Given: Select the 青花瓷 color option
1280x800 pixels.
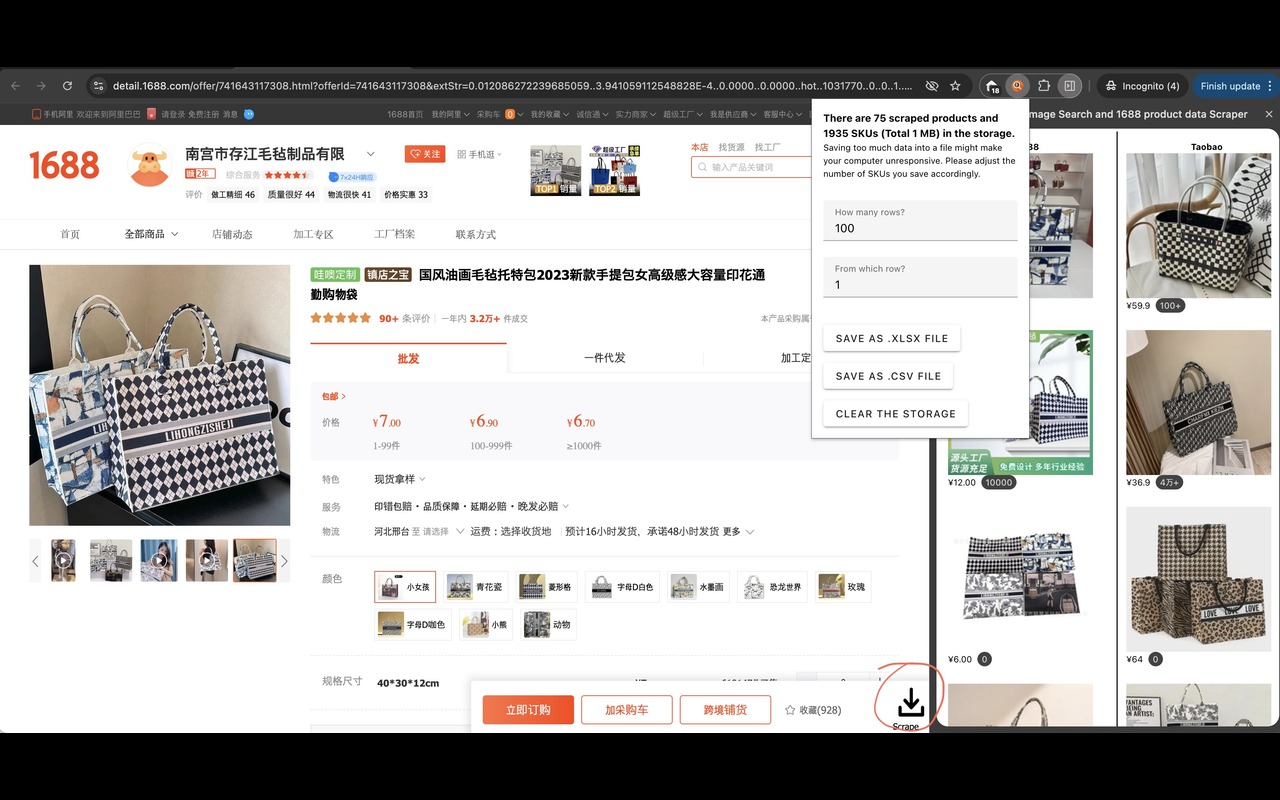Looking at the screenshot, I should point(475,587).
